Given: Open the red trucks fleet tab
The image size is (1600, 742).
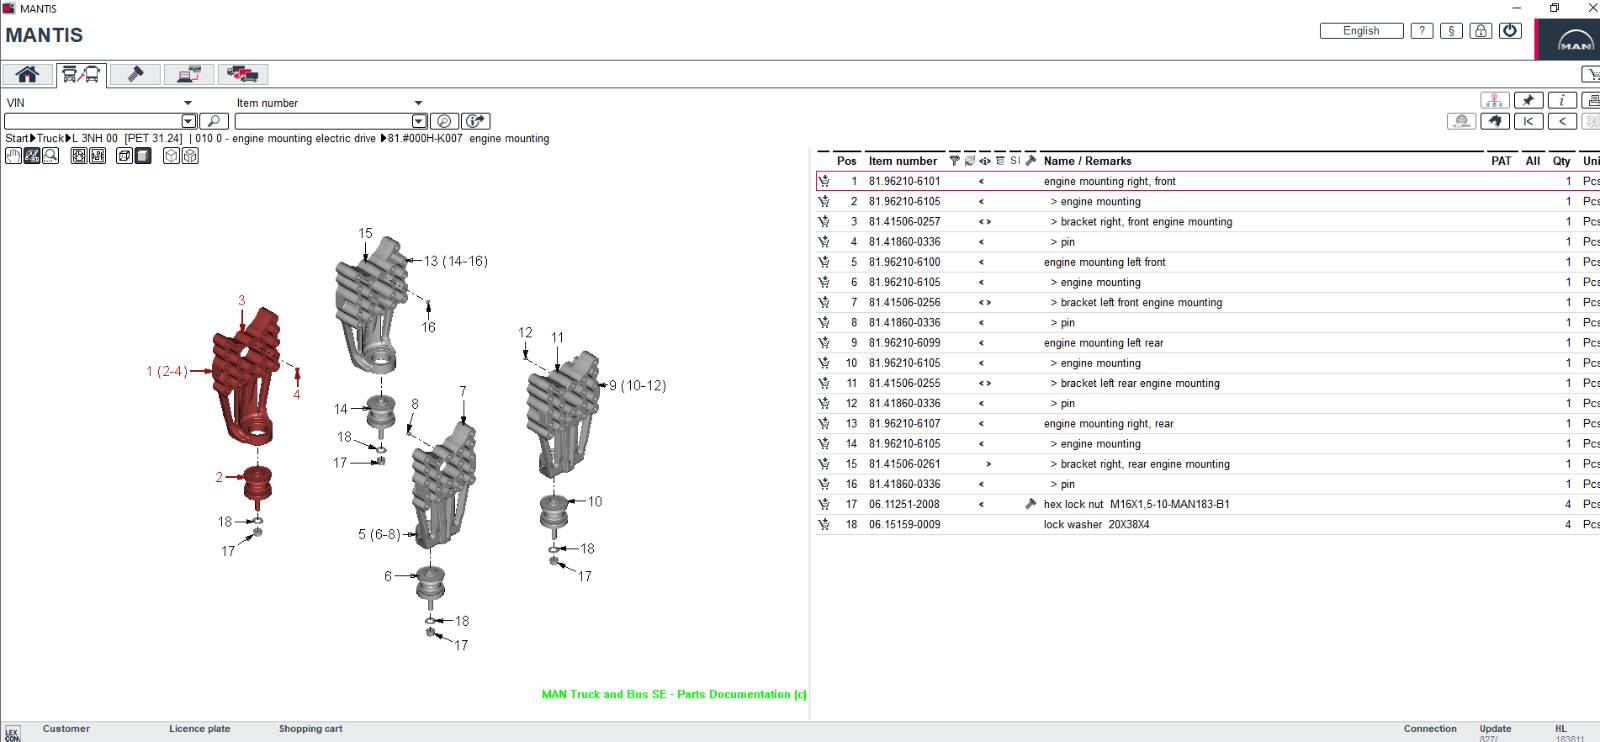Looking at the screenshot, I should point(243,74).
